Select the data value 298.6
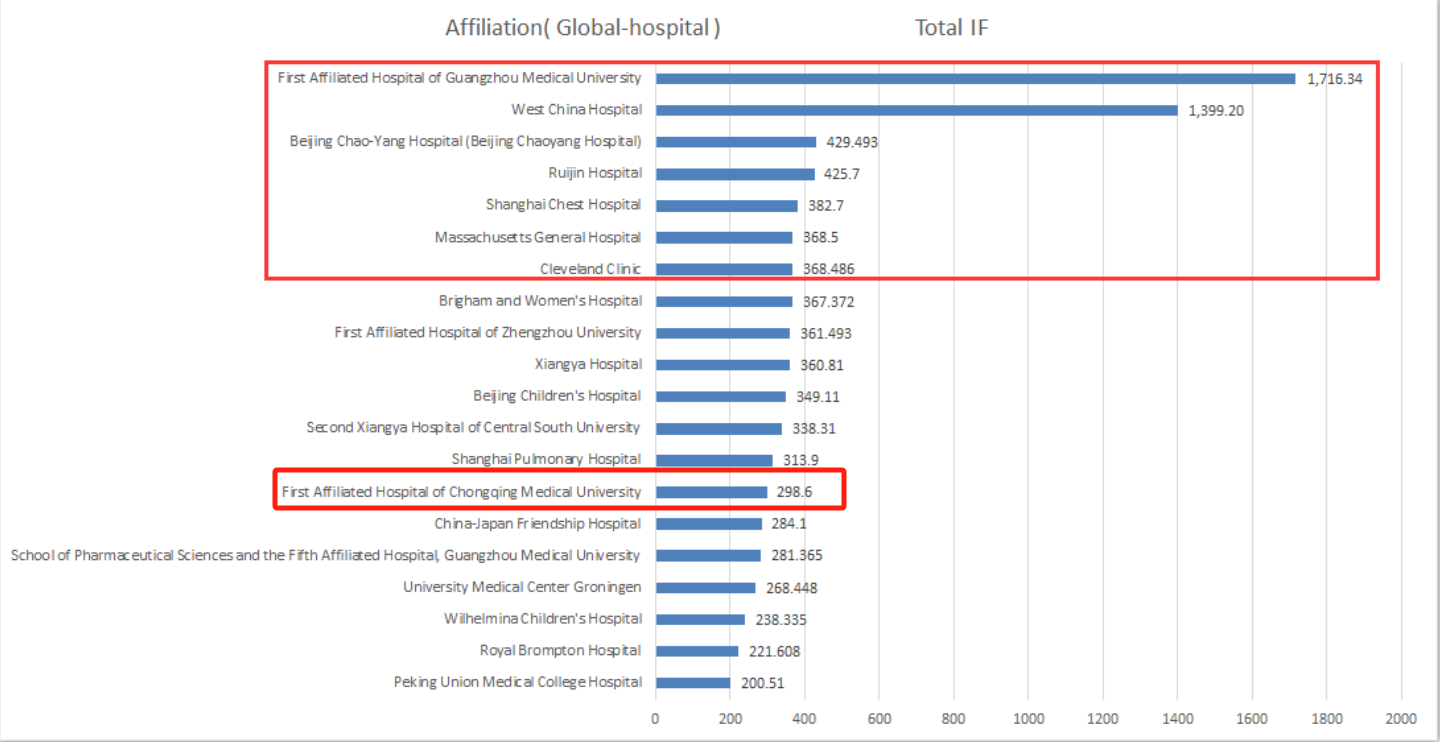This screenshot has height=742, width=1440. click(795, 492)
